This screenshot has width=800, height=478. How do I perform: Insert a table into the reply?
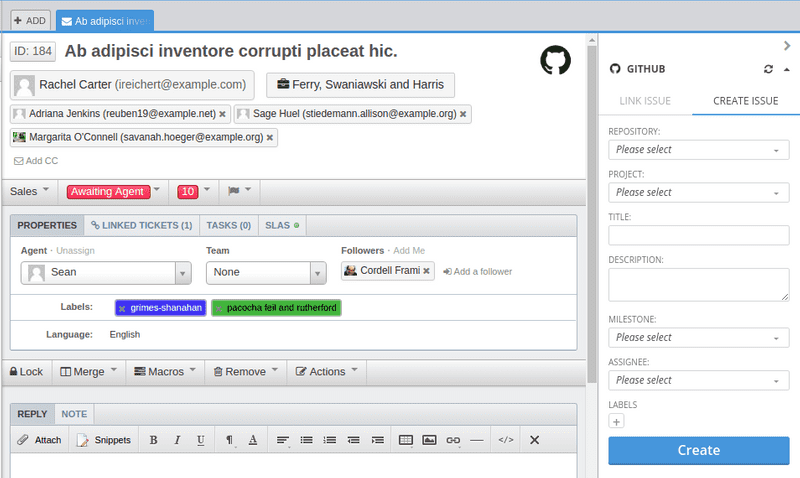tap(406, 440)
